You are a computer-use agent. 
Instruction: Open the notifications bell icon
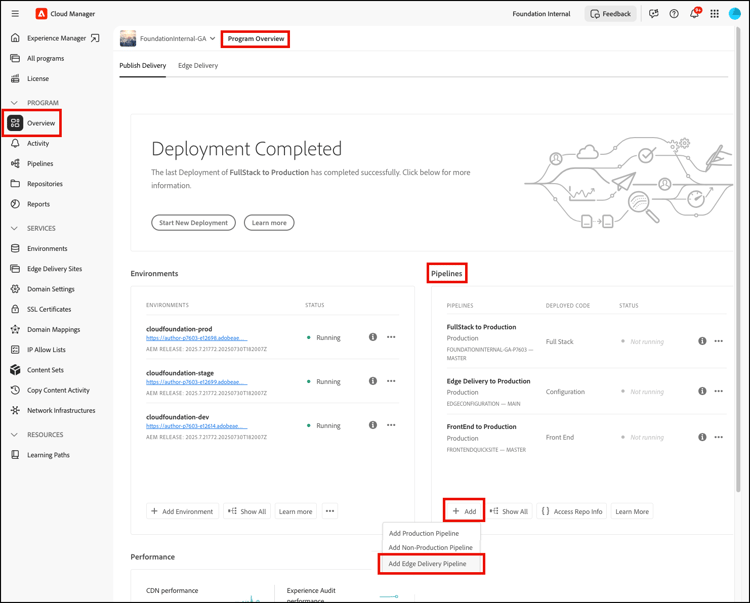[695, 13]
